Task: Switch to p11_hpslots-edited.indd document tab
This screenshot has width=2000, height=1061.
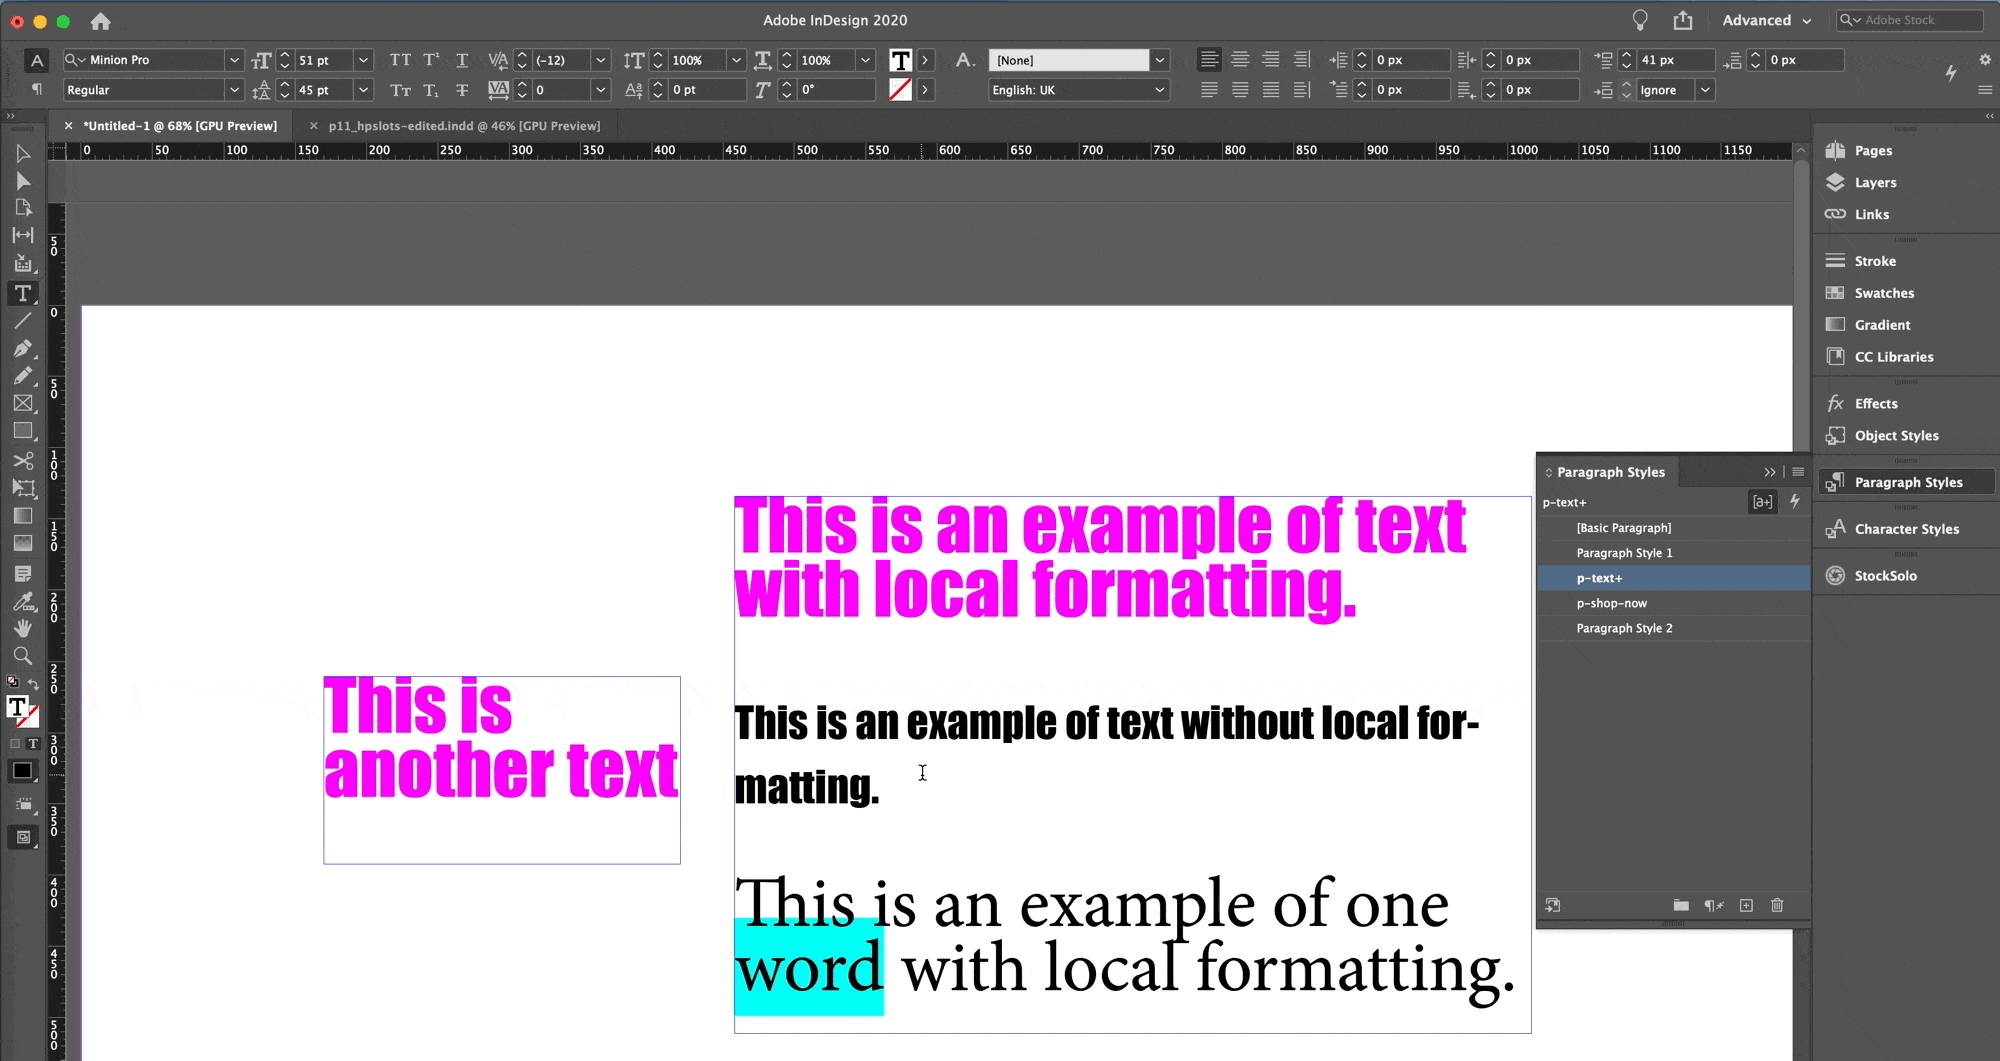Action: tap(464, 126)
